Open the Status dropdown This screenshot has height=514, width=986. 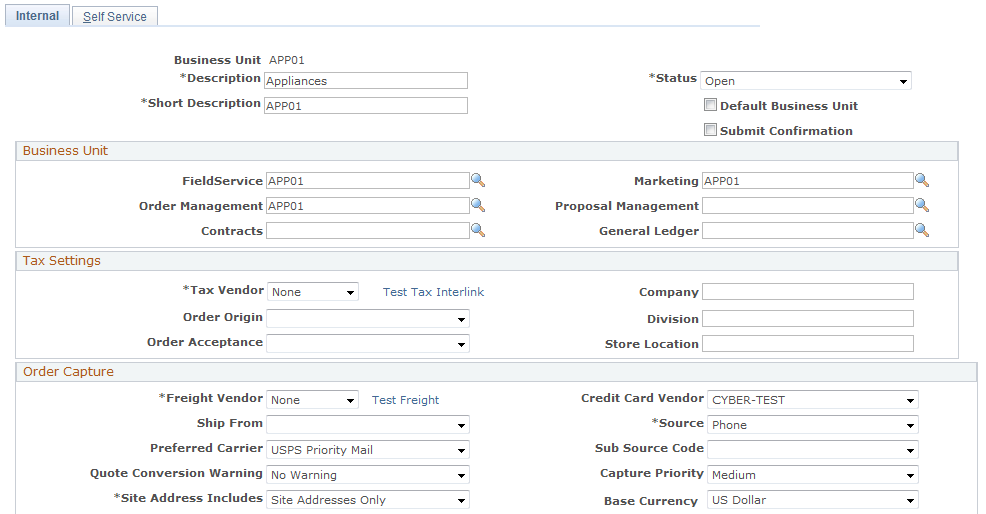806,81
